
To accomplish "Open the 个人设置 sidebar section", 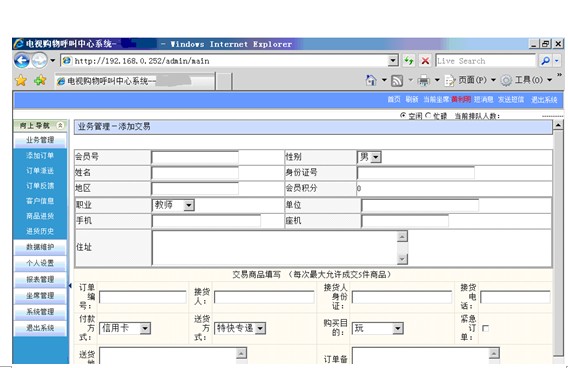I will click(x=40, y=263).
